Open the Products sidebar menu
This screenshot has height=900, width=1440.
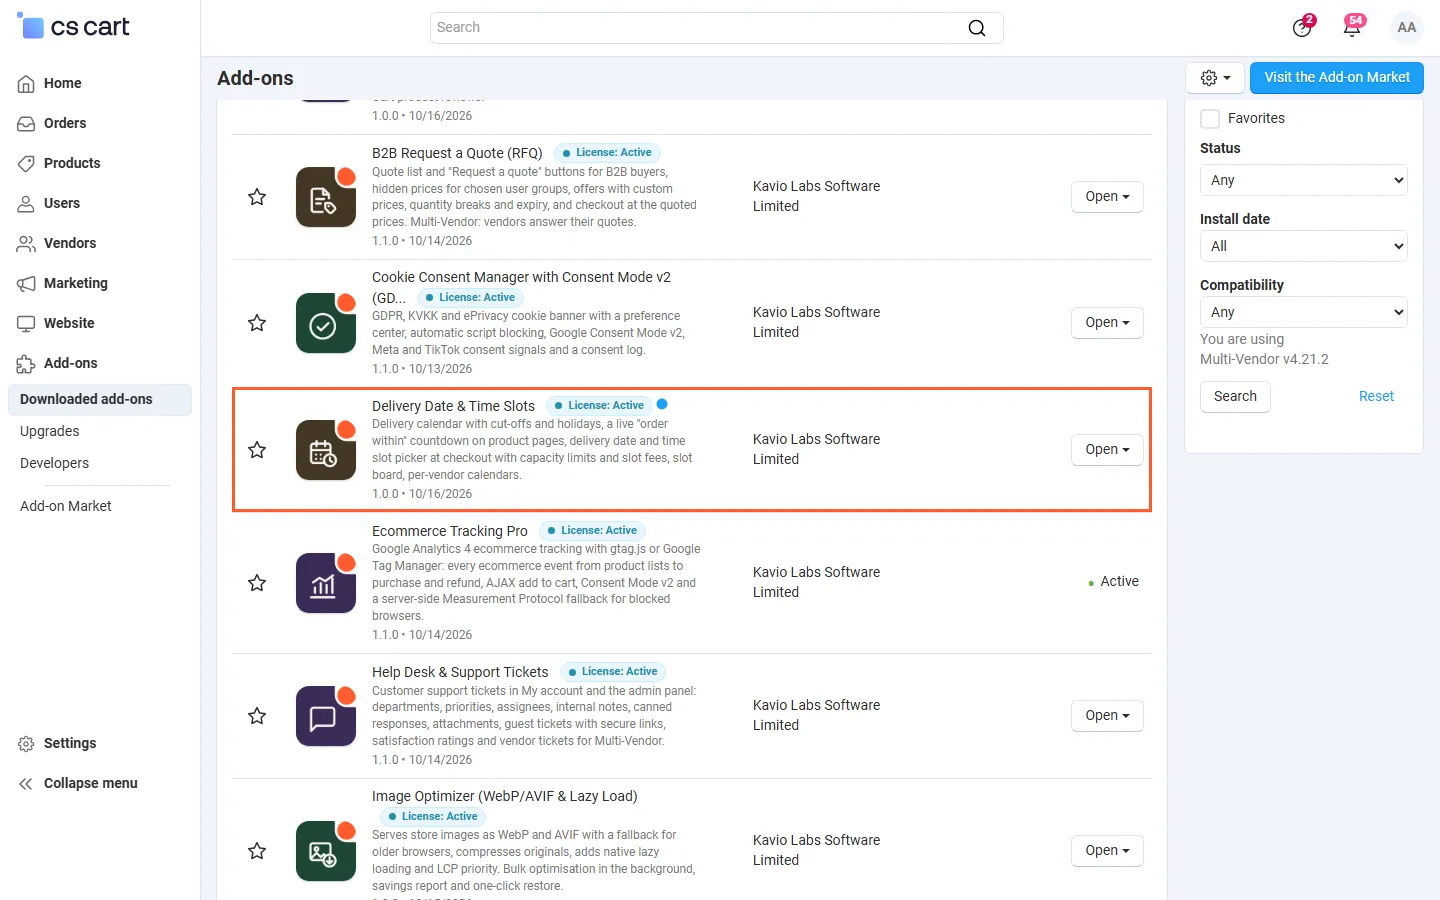[72, 163]
